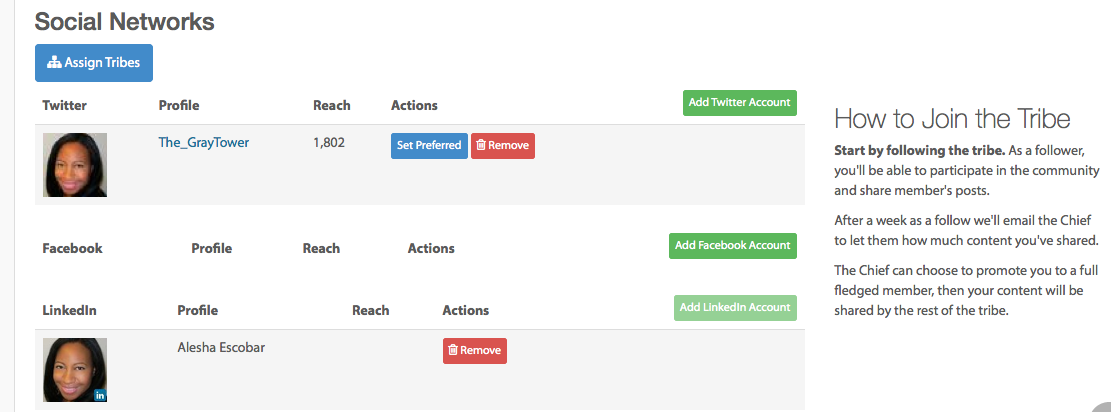Click the Add LinkedIn Account button
Screen dimensions: 1111x412
735,308
